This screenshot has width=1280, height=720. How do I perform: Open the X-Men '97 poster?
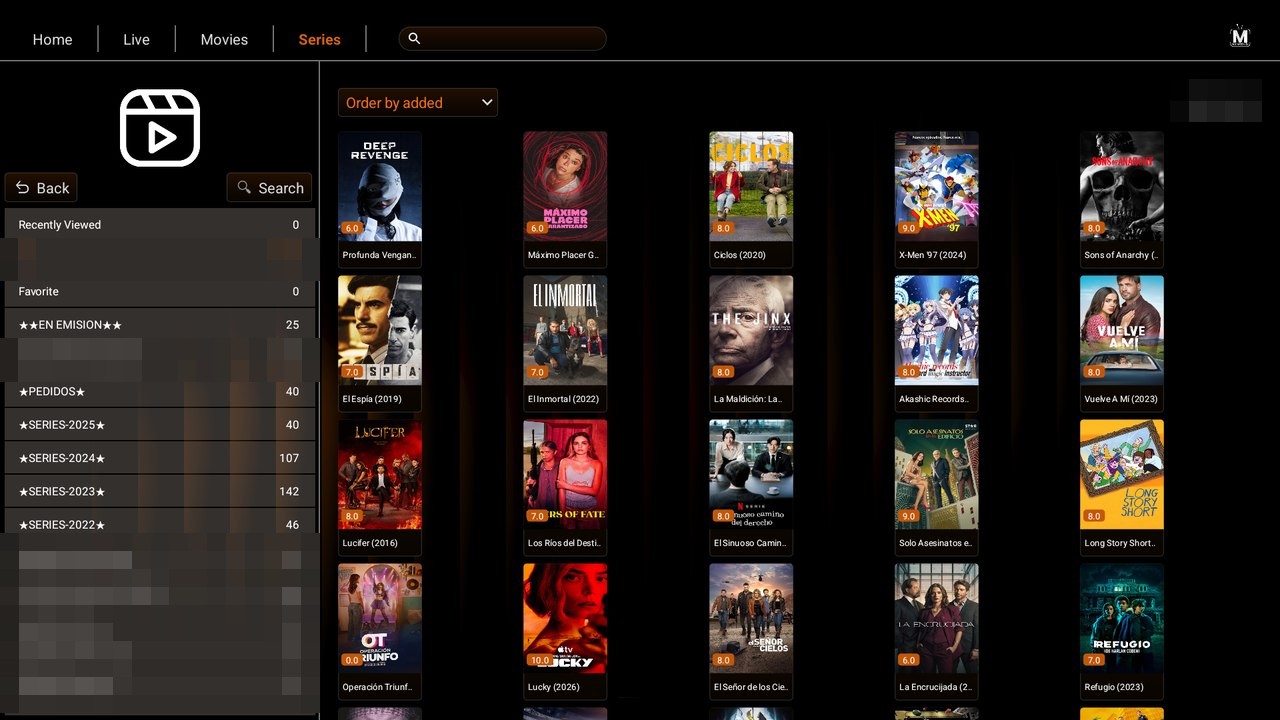(936, 186)
